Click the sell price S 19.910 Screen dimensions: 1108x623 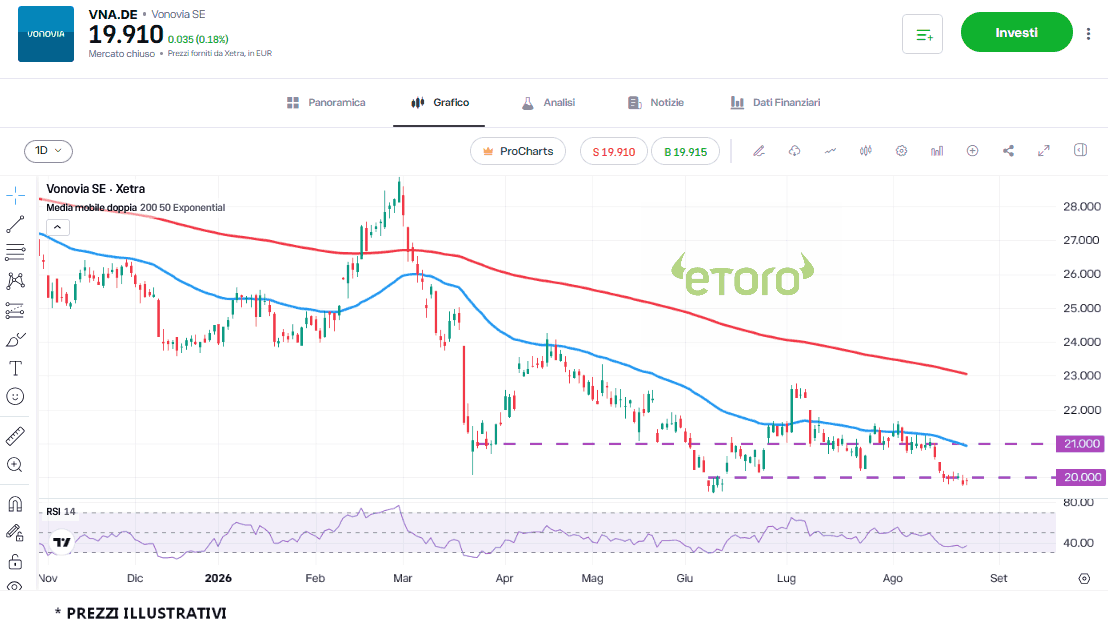613,151
